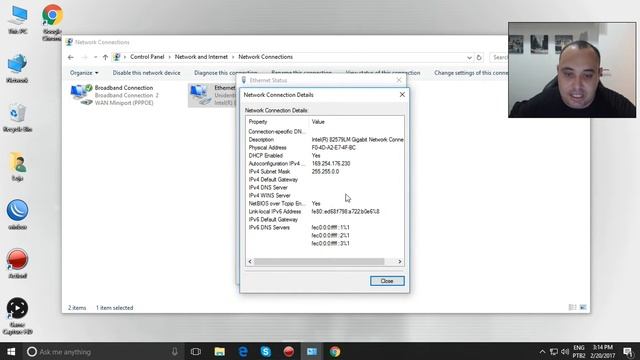Screen dimensions: 640x360
Task: Select the Broadband Connection item
Action: (x=114, y=95)
